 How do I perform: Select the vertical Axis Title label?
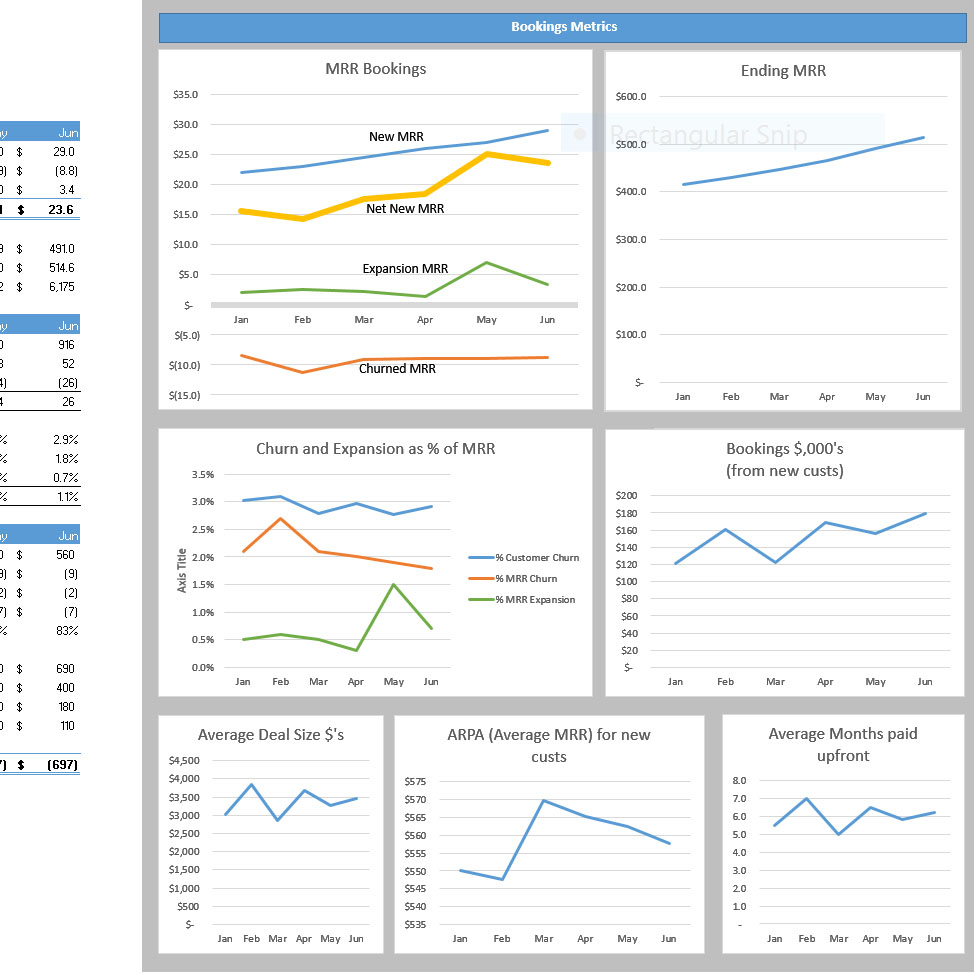182,571
